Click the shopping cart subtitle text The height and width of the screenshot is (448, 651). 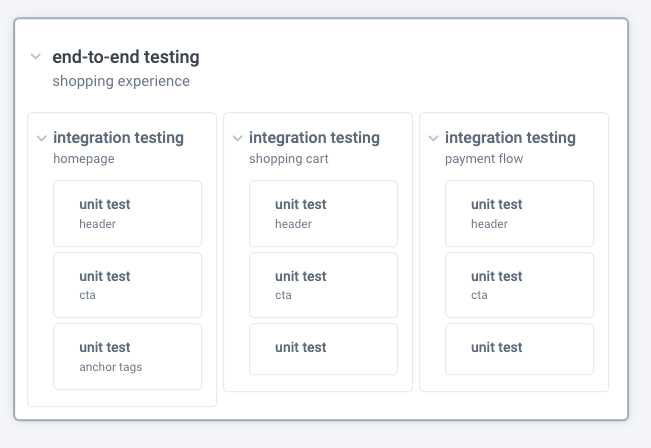(289, 159)
